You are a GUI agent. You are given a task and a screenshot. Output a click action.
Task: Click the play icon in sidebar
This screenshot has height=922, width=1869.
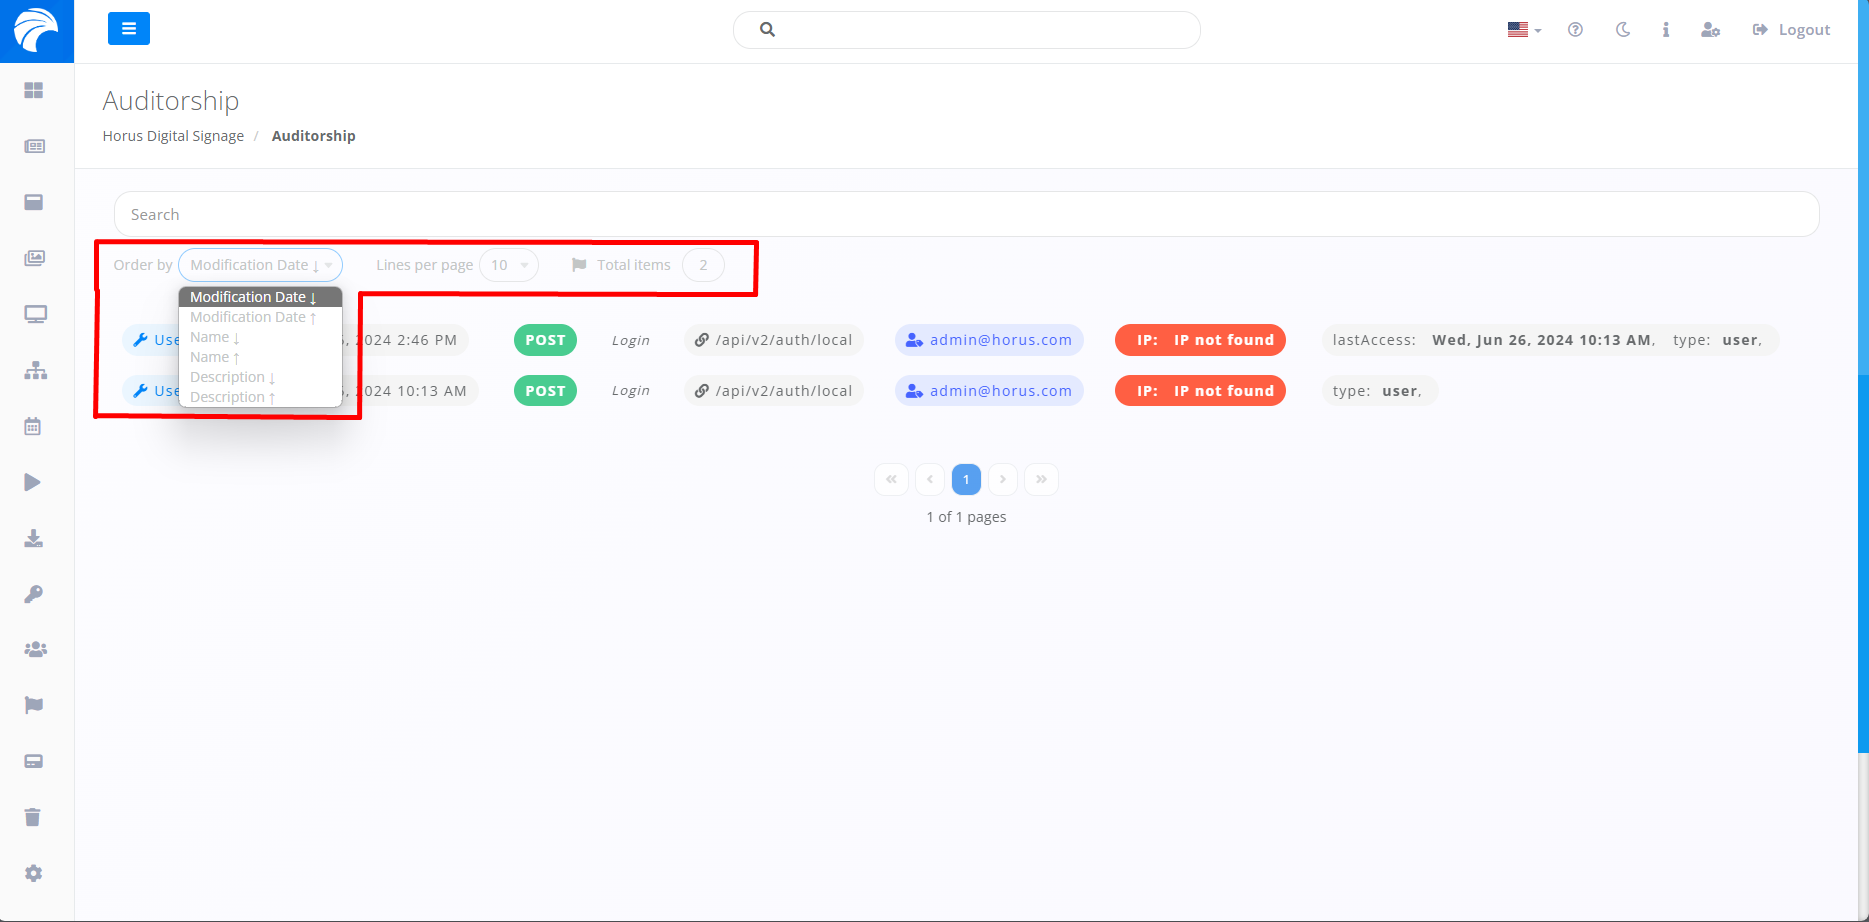(33, 483)
